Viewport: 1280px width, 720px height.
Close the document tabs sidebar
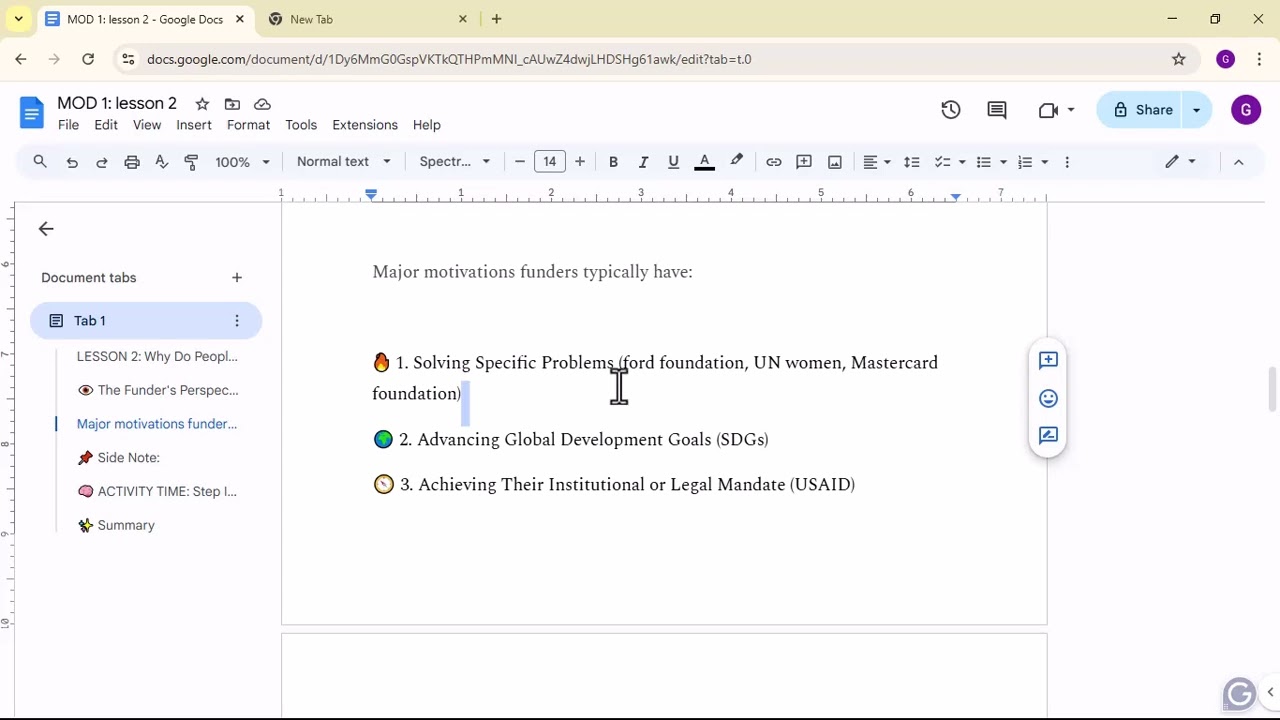[46, 229]
